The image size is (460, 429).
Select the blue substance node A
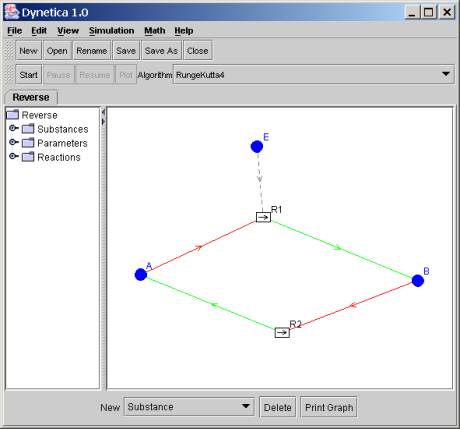pyautogui.click(x=141, y=275)
